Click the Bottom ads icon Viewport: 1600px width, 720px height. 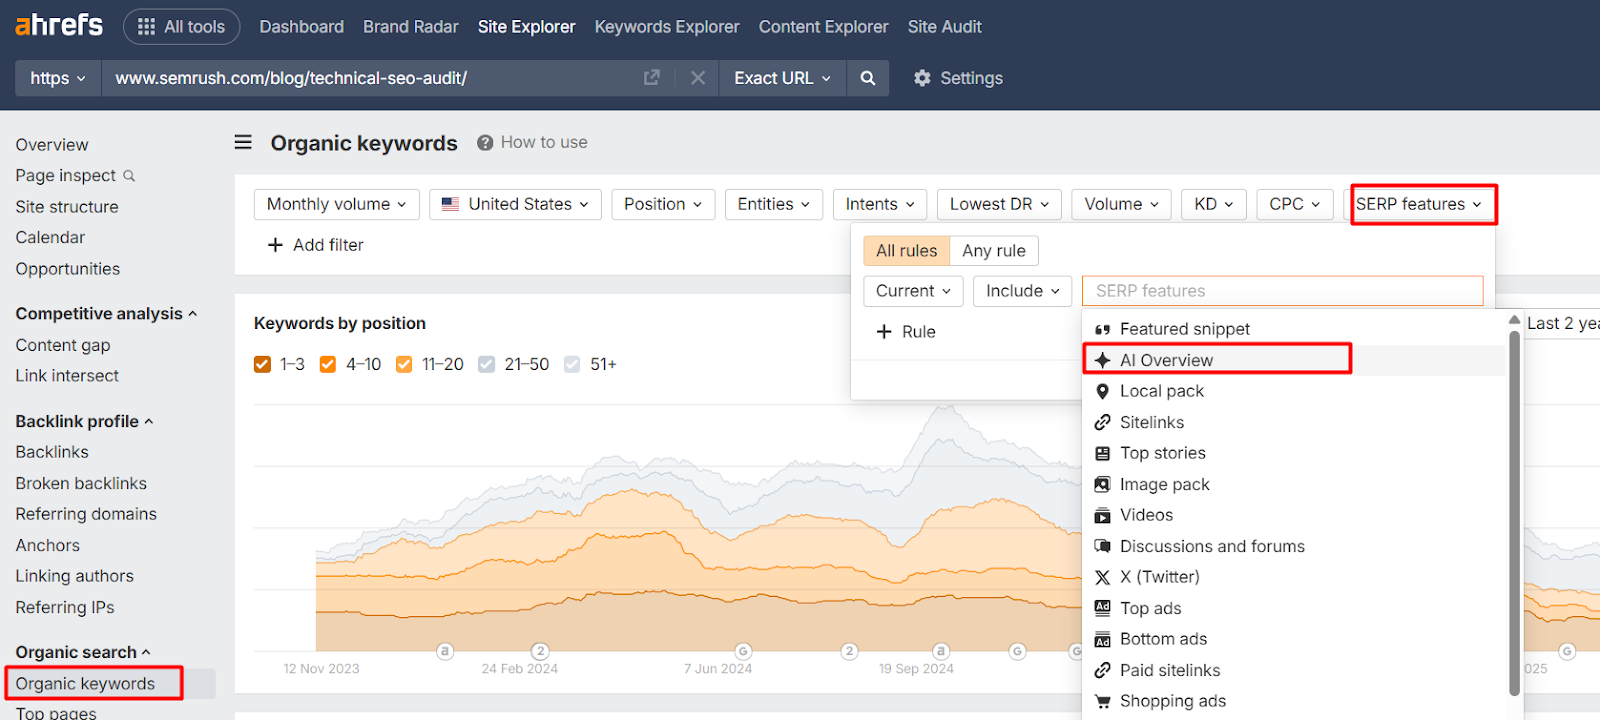point(1102,639)
